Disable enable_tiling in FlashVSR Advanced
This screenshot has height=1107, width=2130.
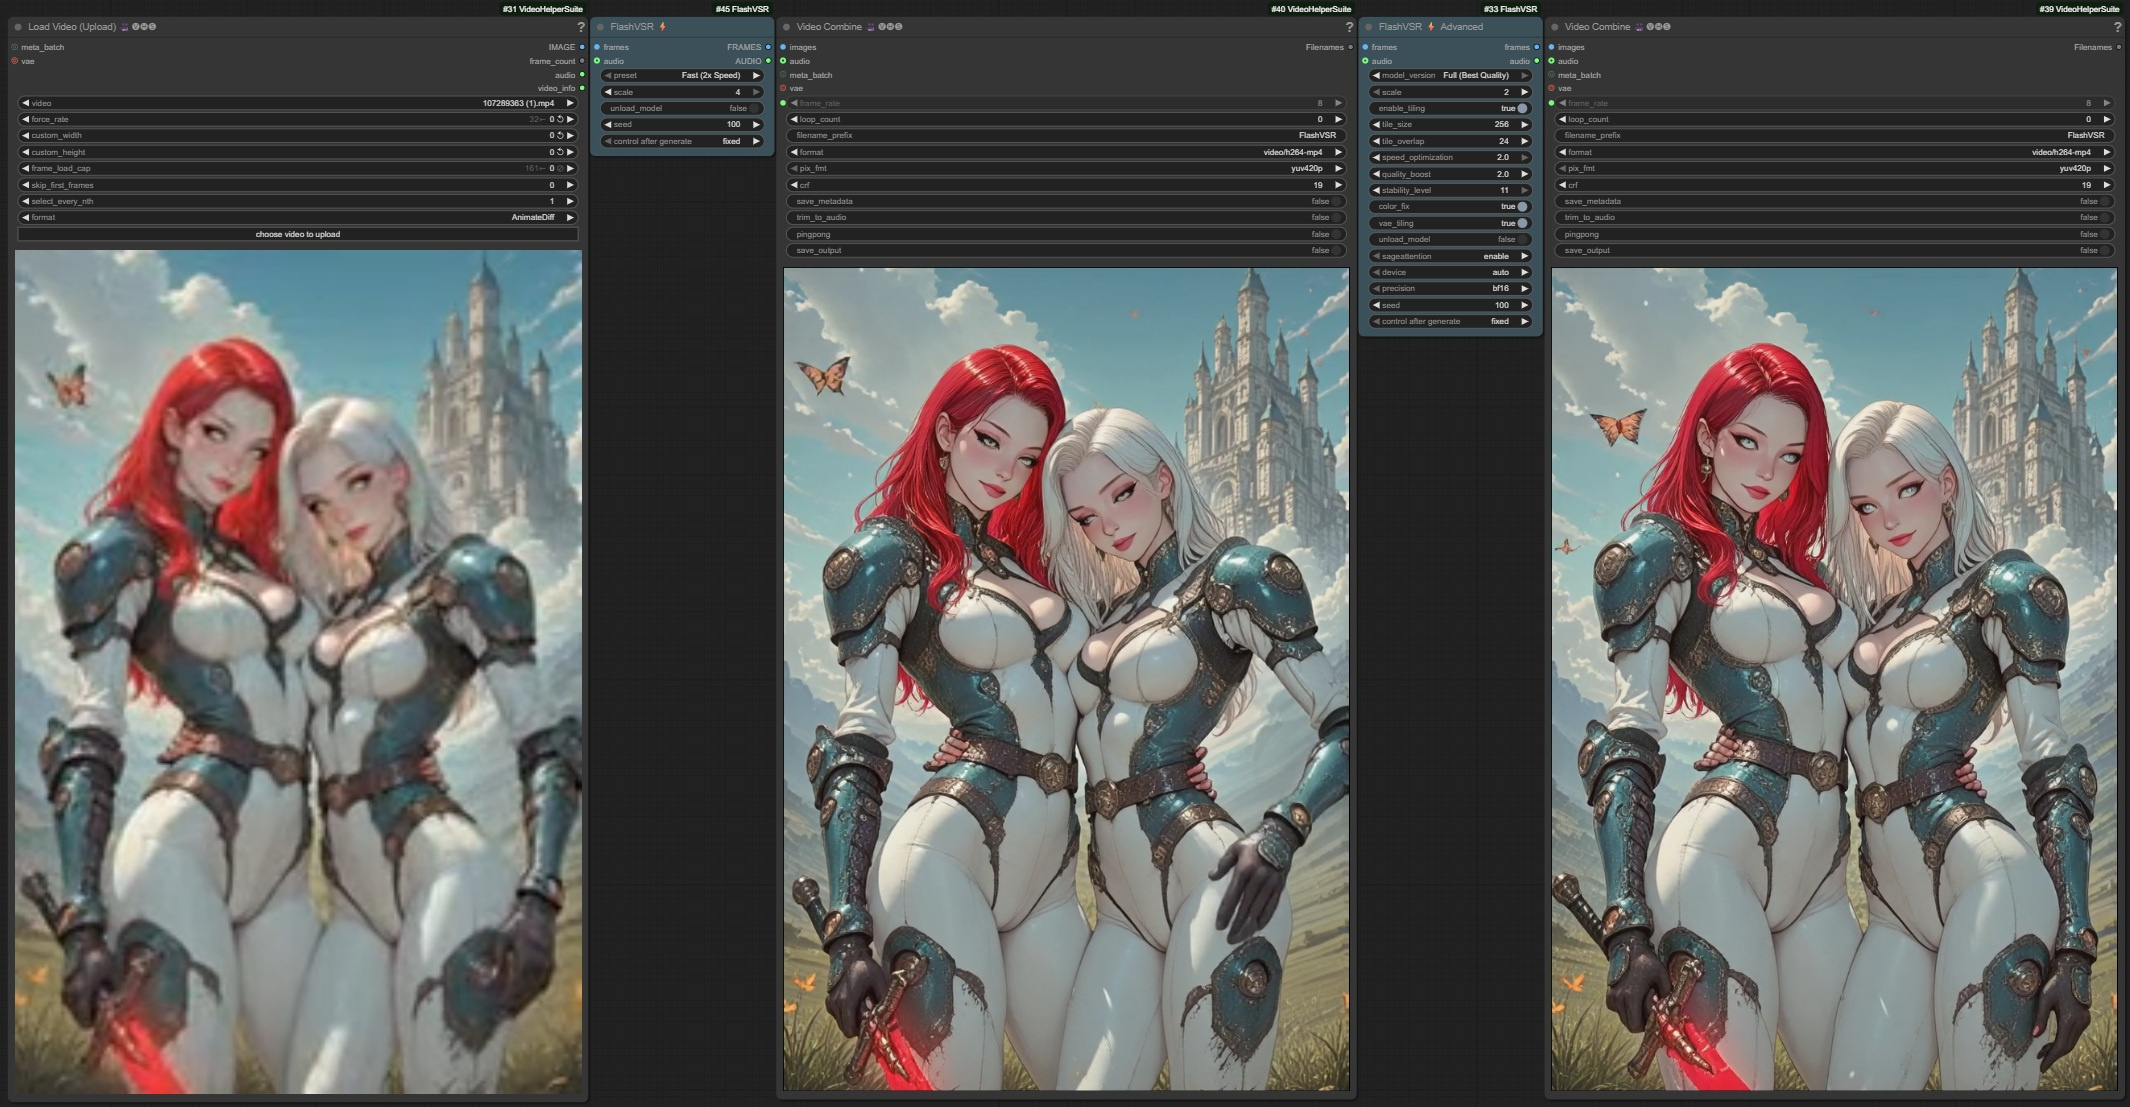1520,107
